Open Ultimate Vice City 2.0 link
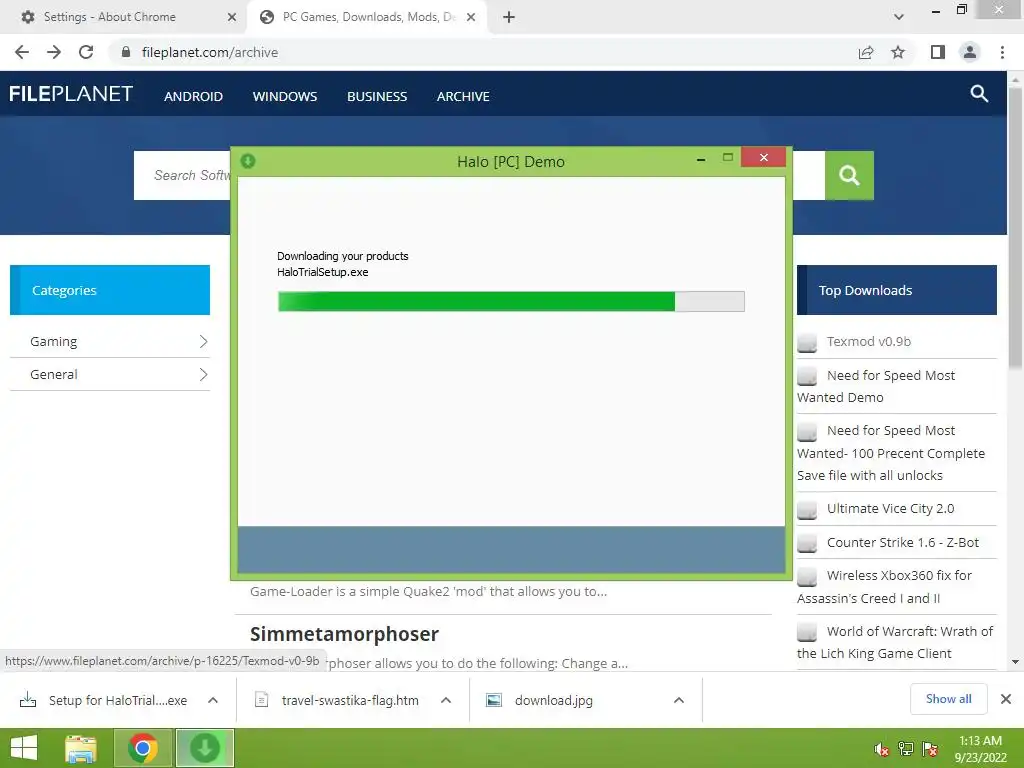This screenshot has height=768, width=1024. click(890, 509)
